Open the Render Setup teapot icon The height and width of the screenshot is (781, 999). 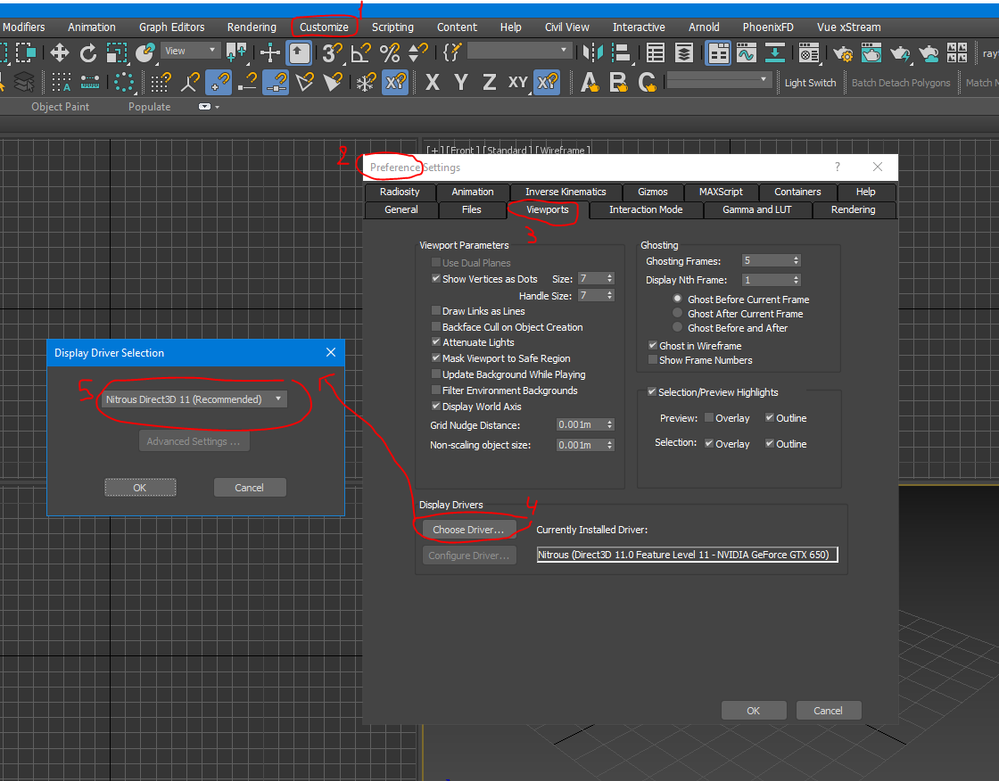tap(843, 53)
